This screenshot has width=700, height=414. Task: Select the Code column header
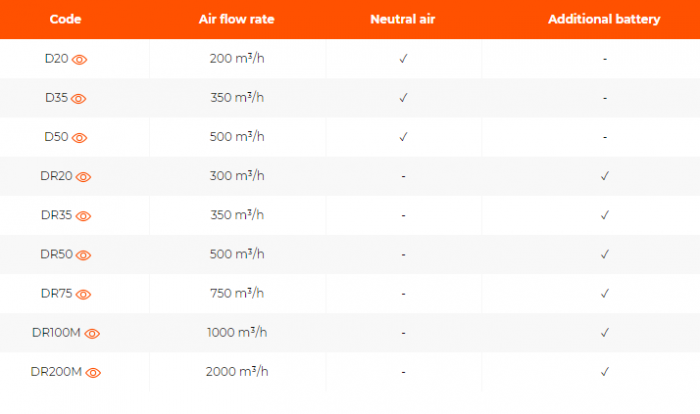coord(65,19)
